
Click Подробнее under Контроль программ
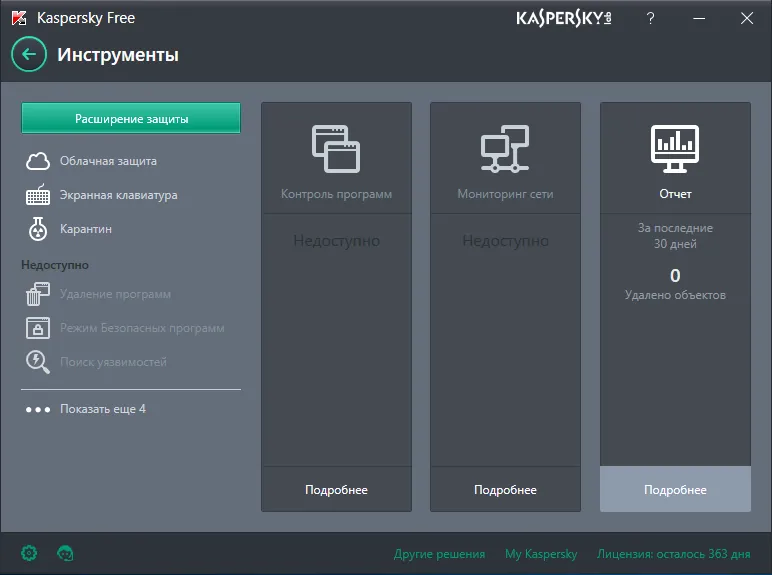336,489
